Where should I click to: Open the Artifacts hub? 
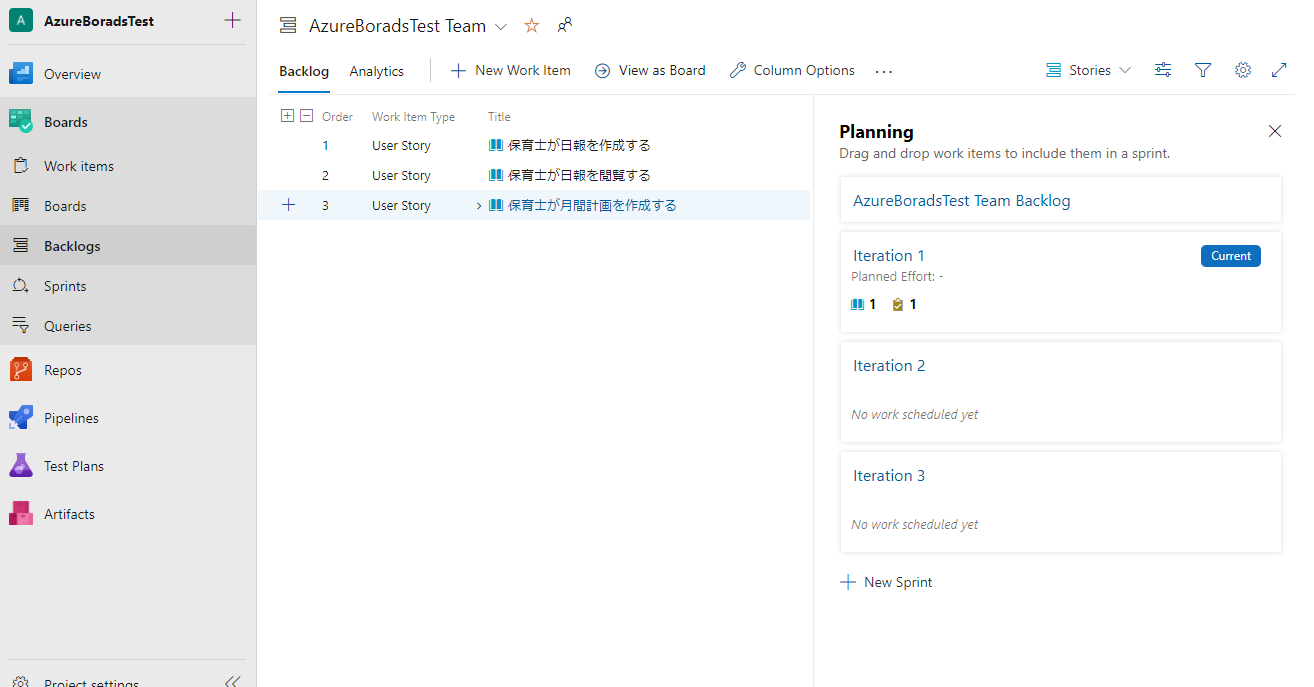[69, 514]
